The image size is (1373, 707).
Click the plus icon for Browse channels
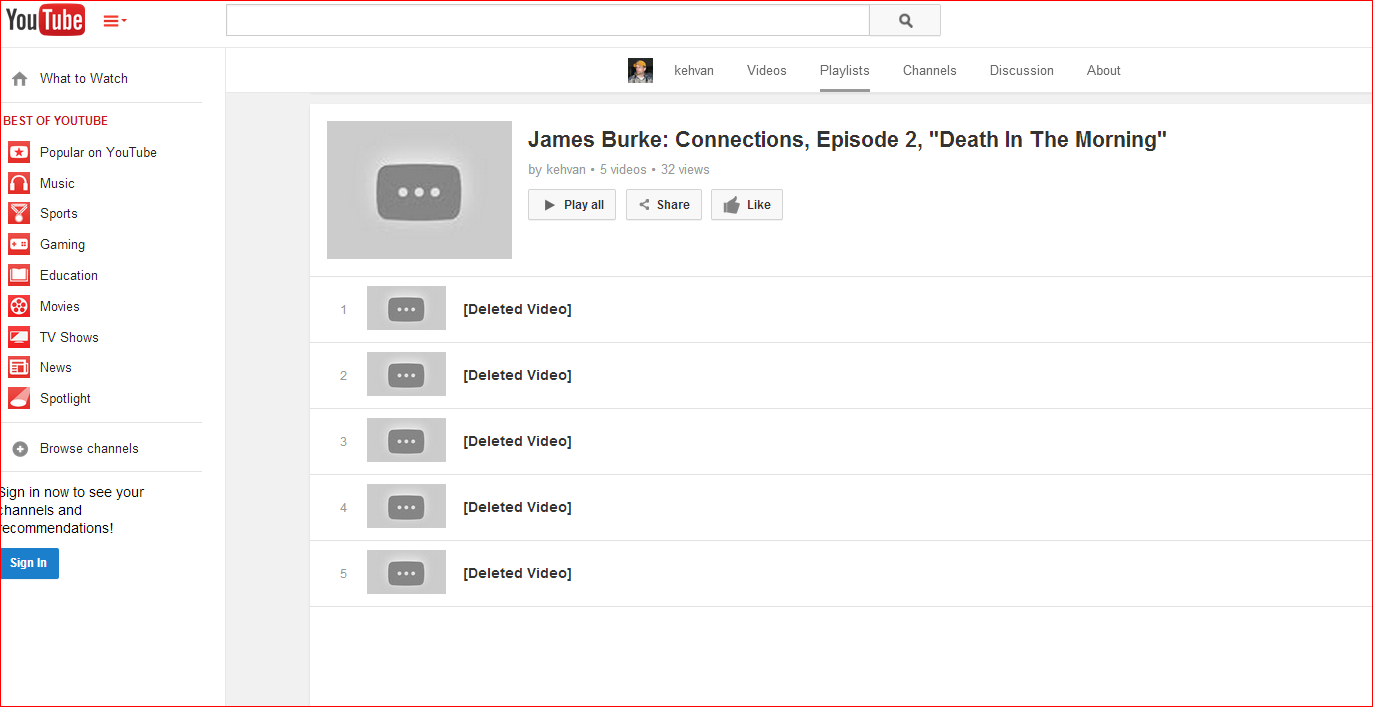click(x=19, y=449)
